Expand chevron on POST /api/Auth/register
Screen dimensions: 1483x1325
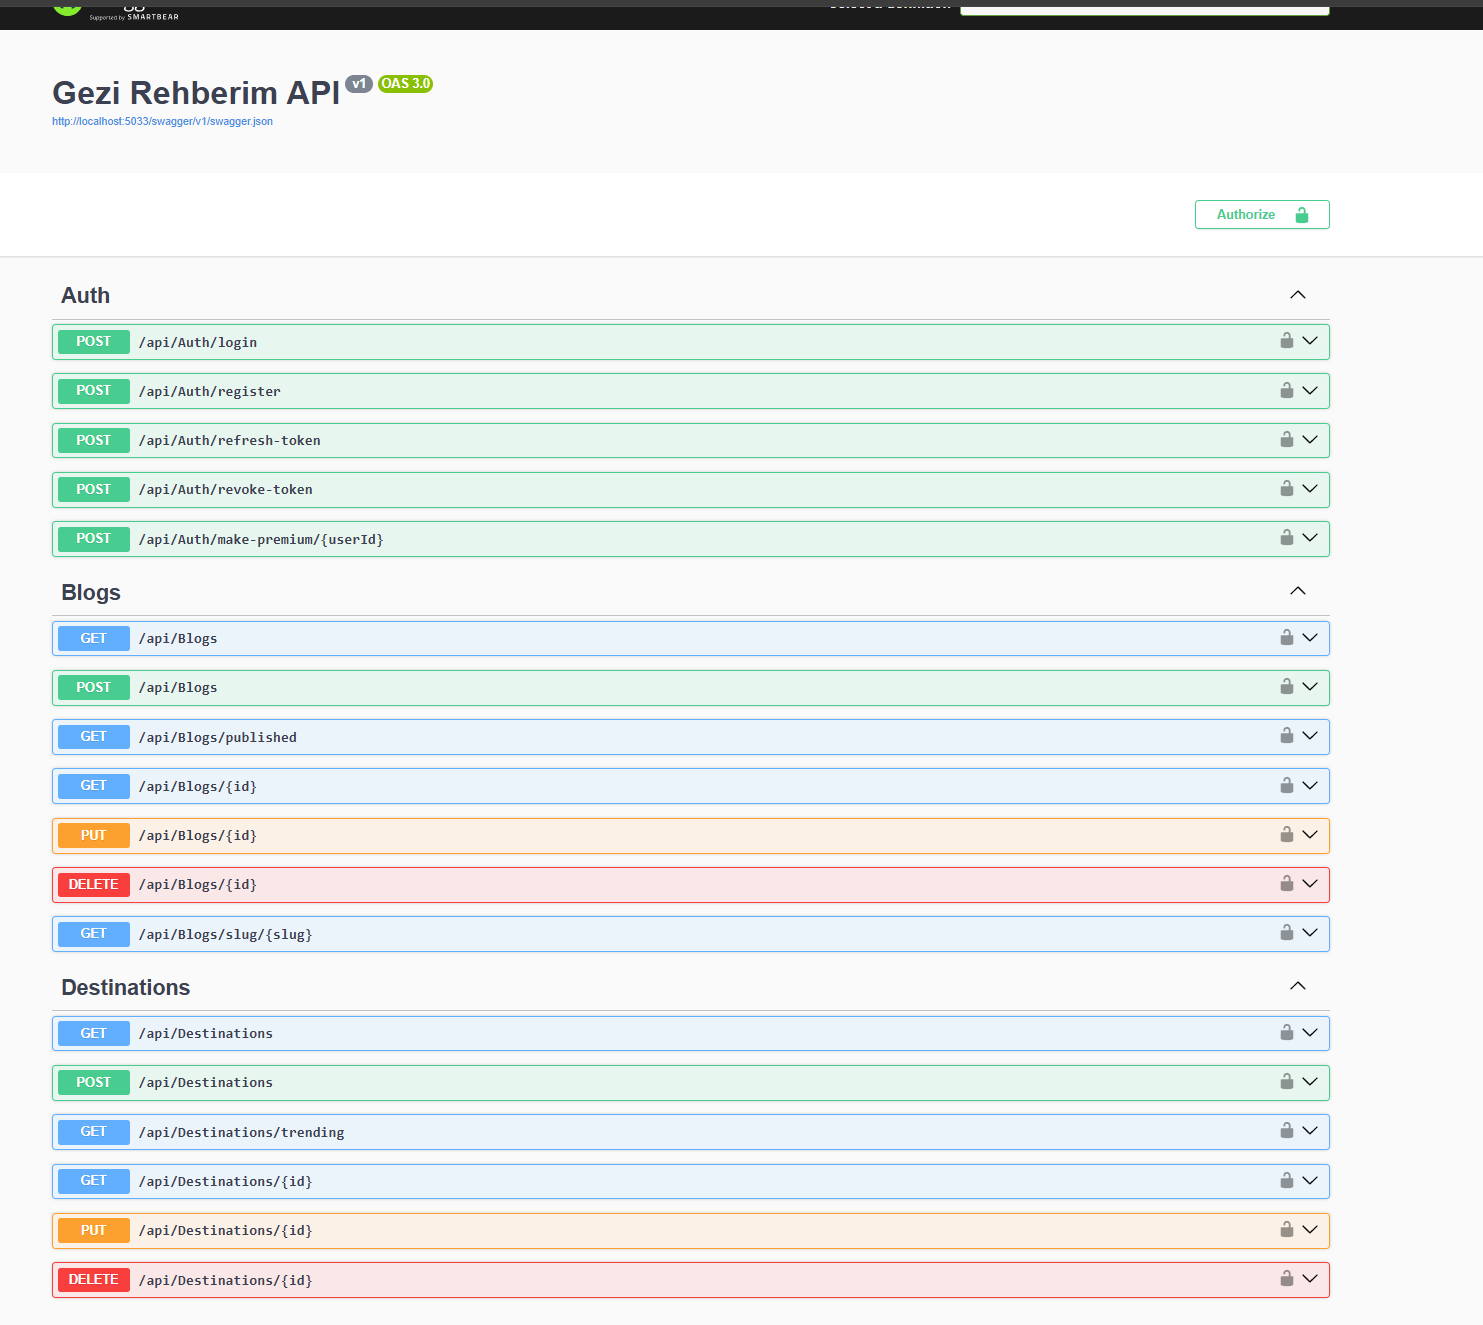1310,390
